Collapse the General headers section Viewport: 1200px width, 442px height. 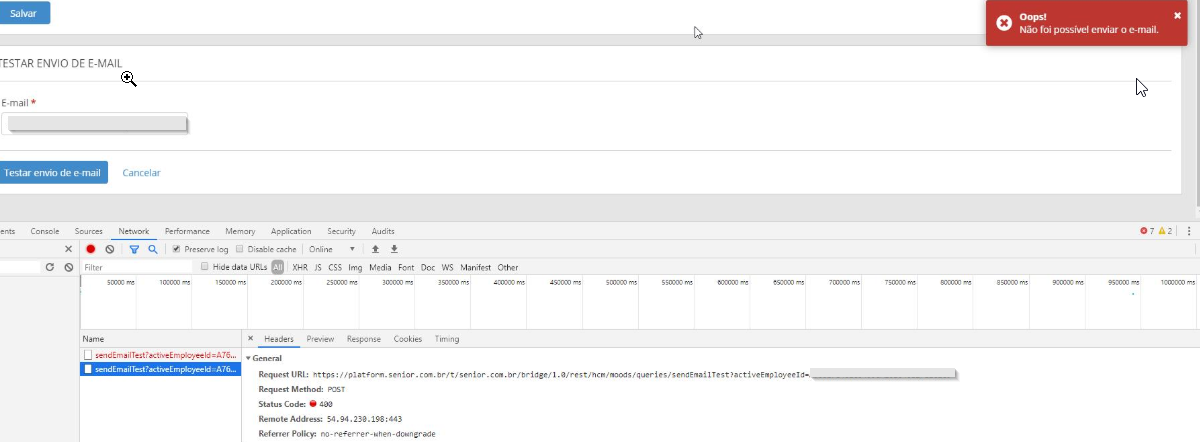tap(249, 358)
